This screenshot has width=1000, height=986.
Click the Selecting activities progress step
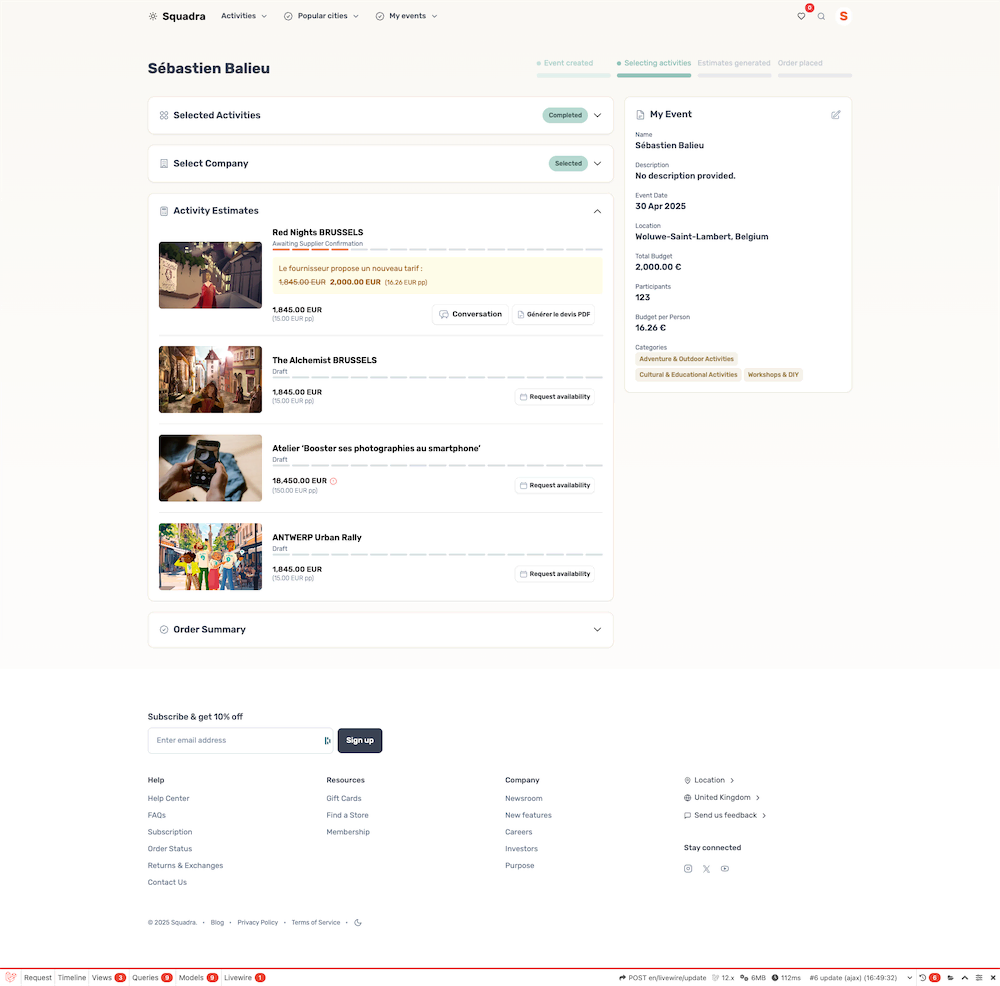pos(654,61)
